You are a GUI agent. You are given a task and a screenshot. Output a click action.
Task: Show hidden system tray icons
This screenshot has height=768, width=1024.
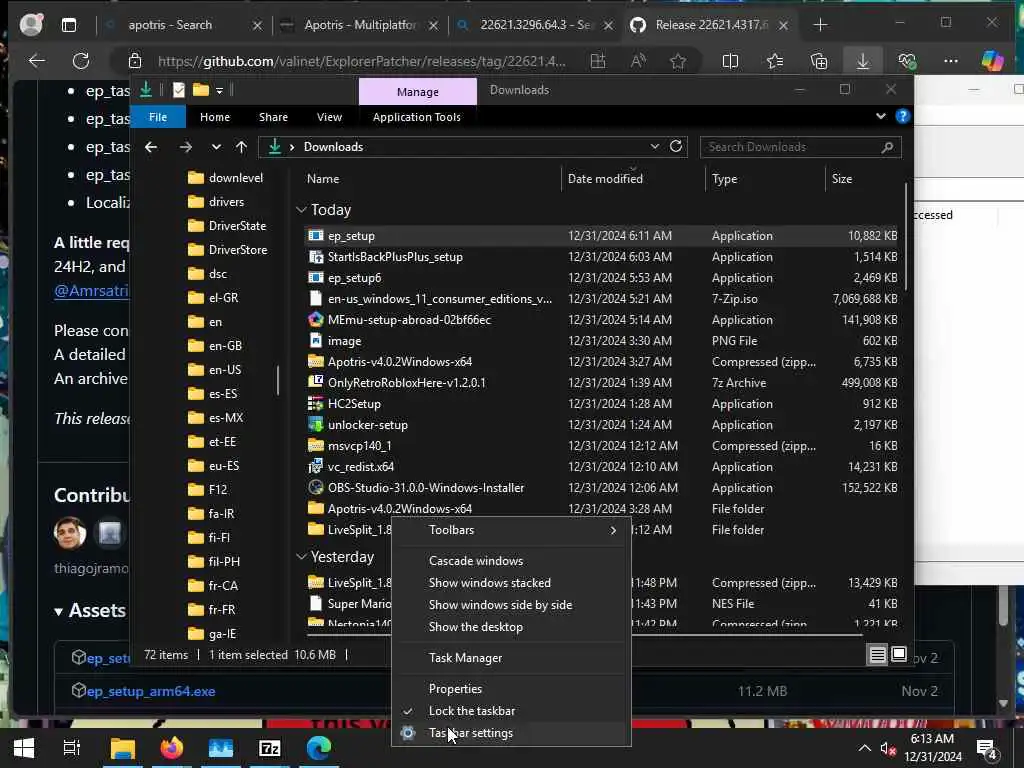tap(864, 748)
